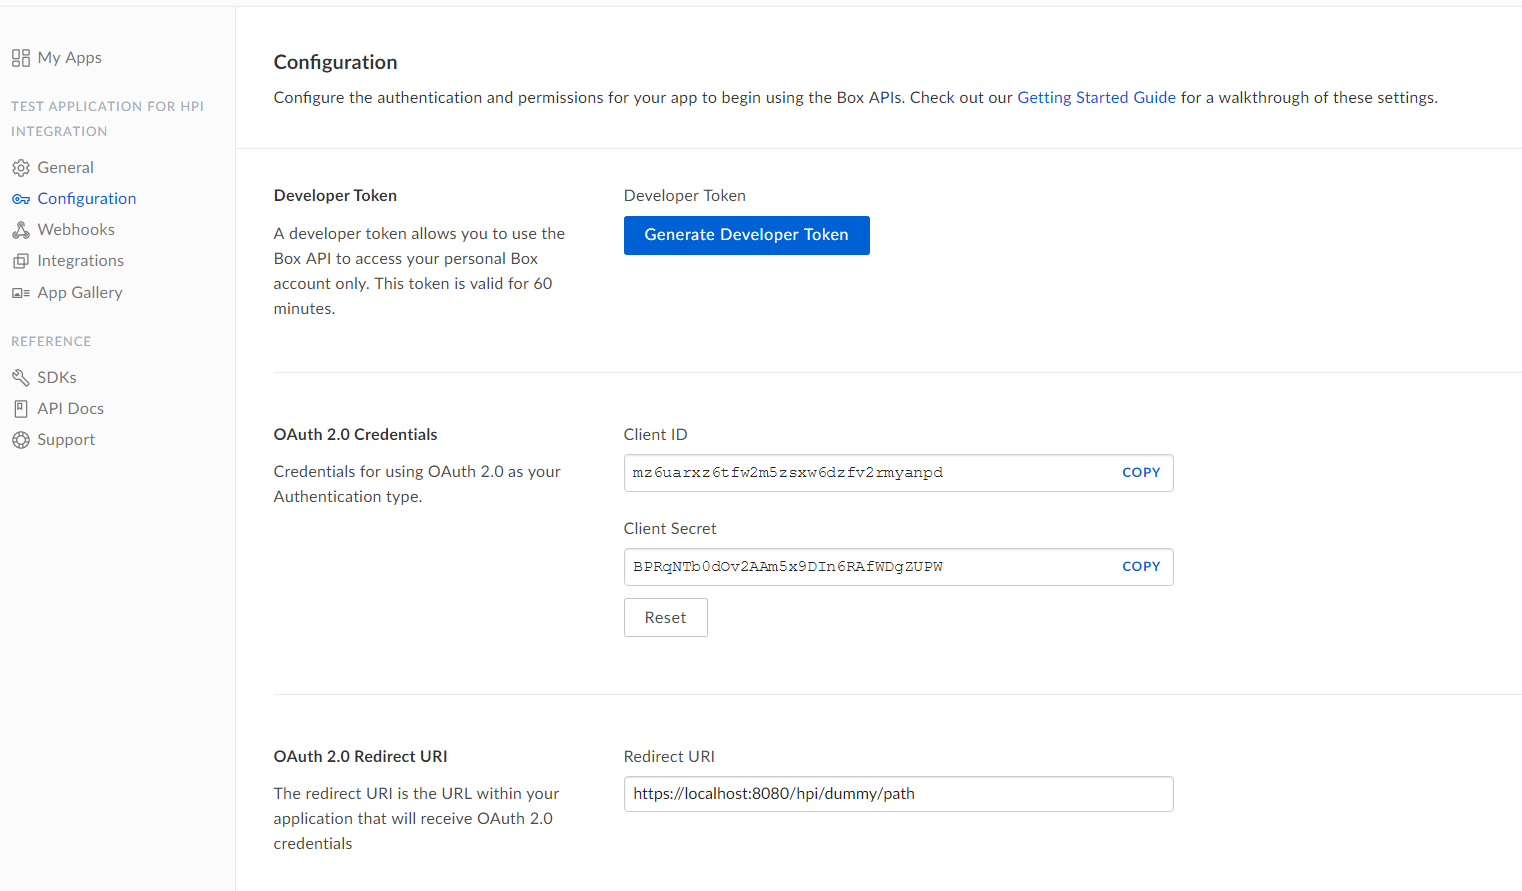
Task: Click into the Redirect URI field
Action: click(897, 794)
